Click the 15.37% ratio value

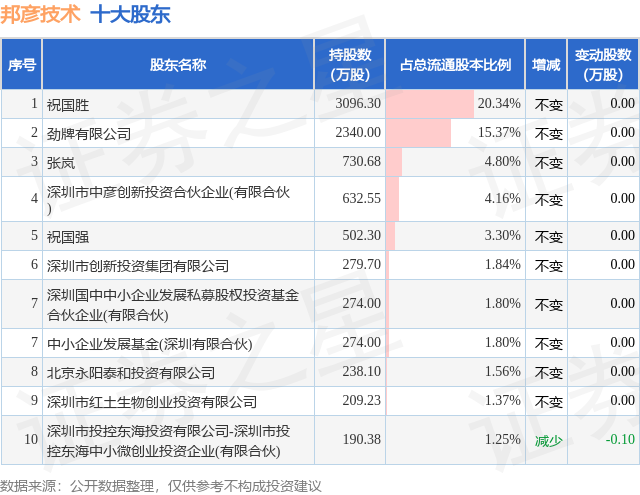point(499,132)
